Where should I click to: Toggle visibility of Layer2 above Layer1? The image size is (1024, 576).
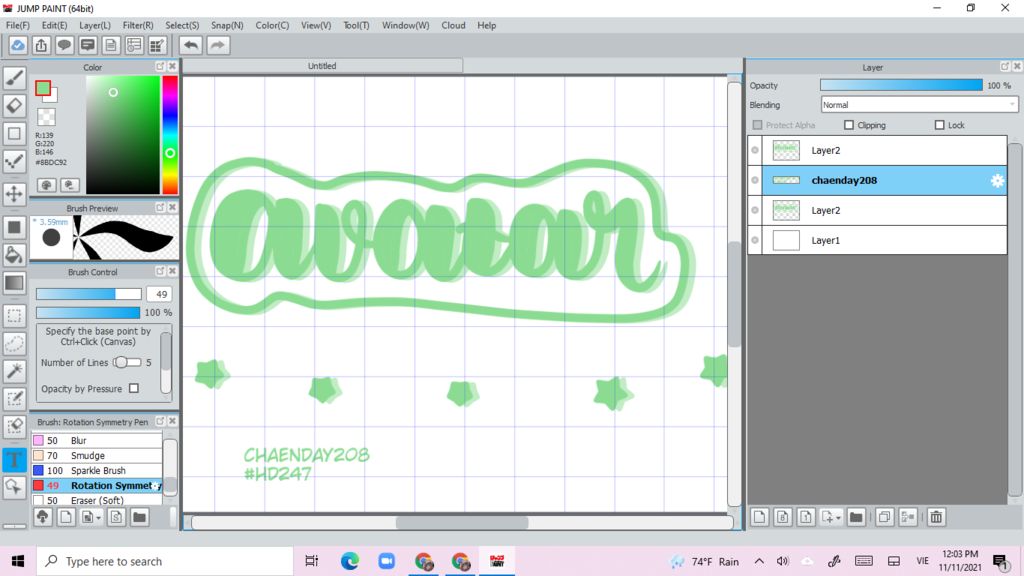(x=755, y=210)
